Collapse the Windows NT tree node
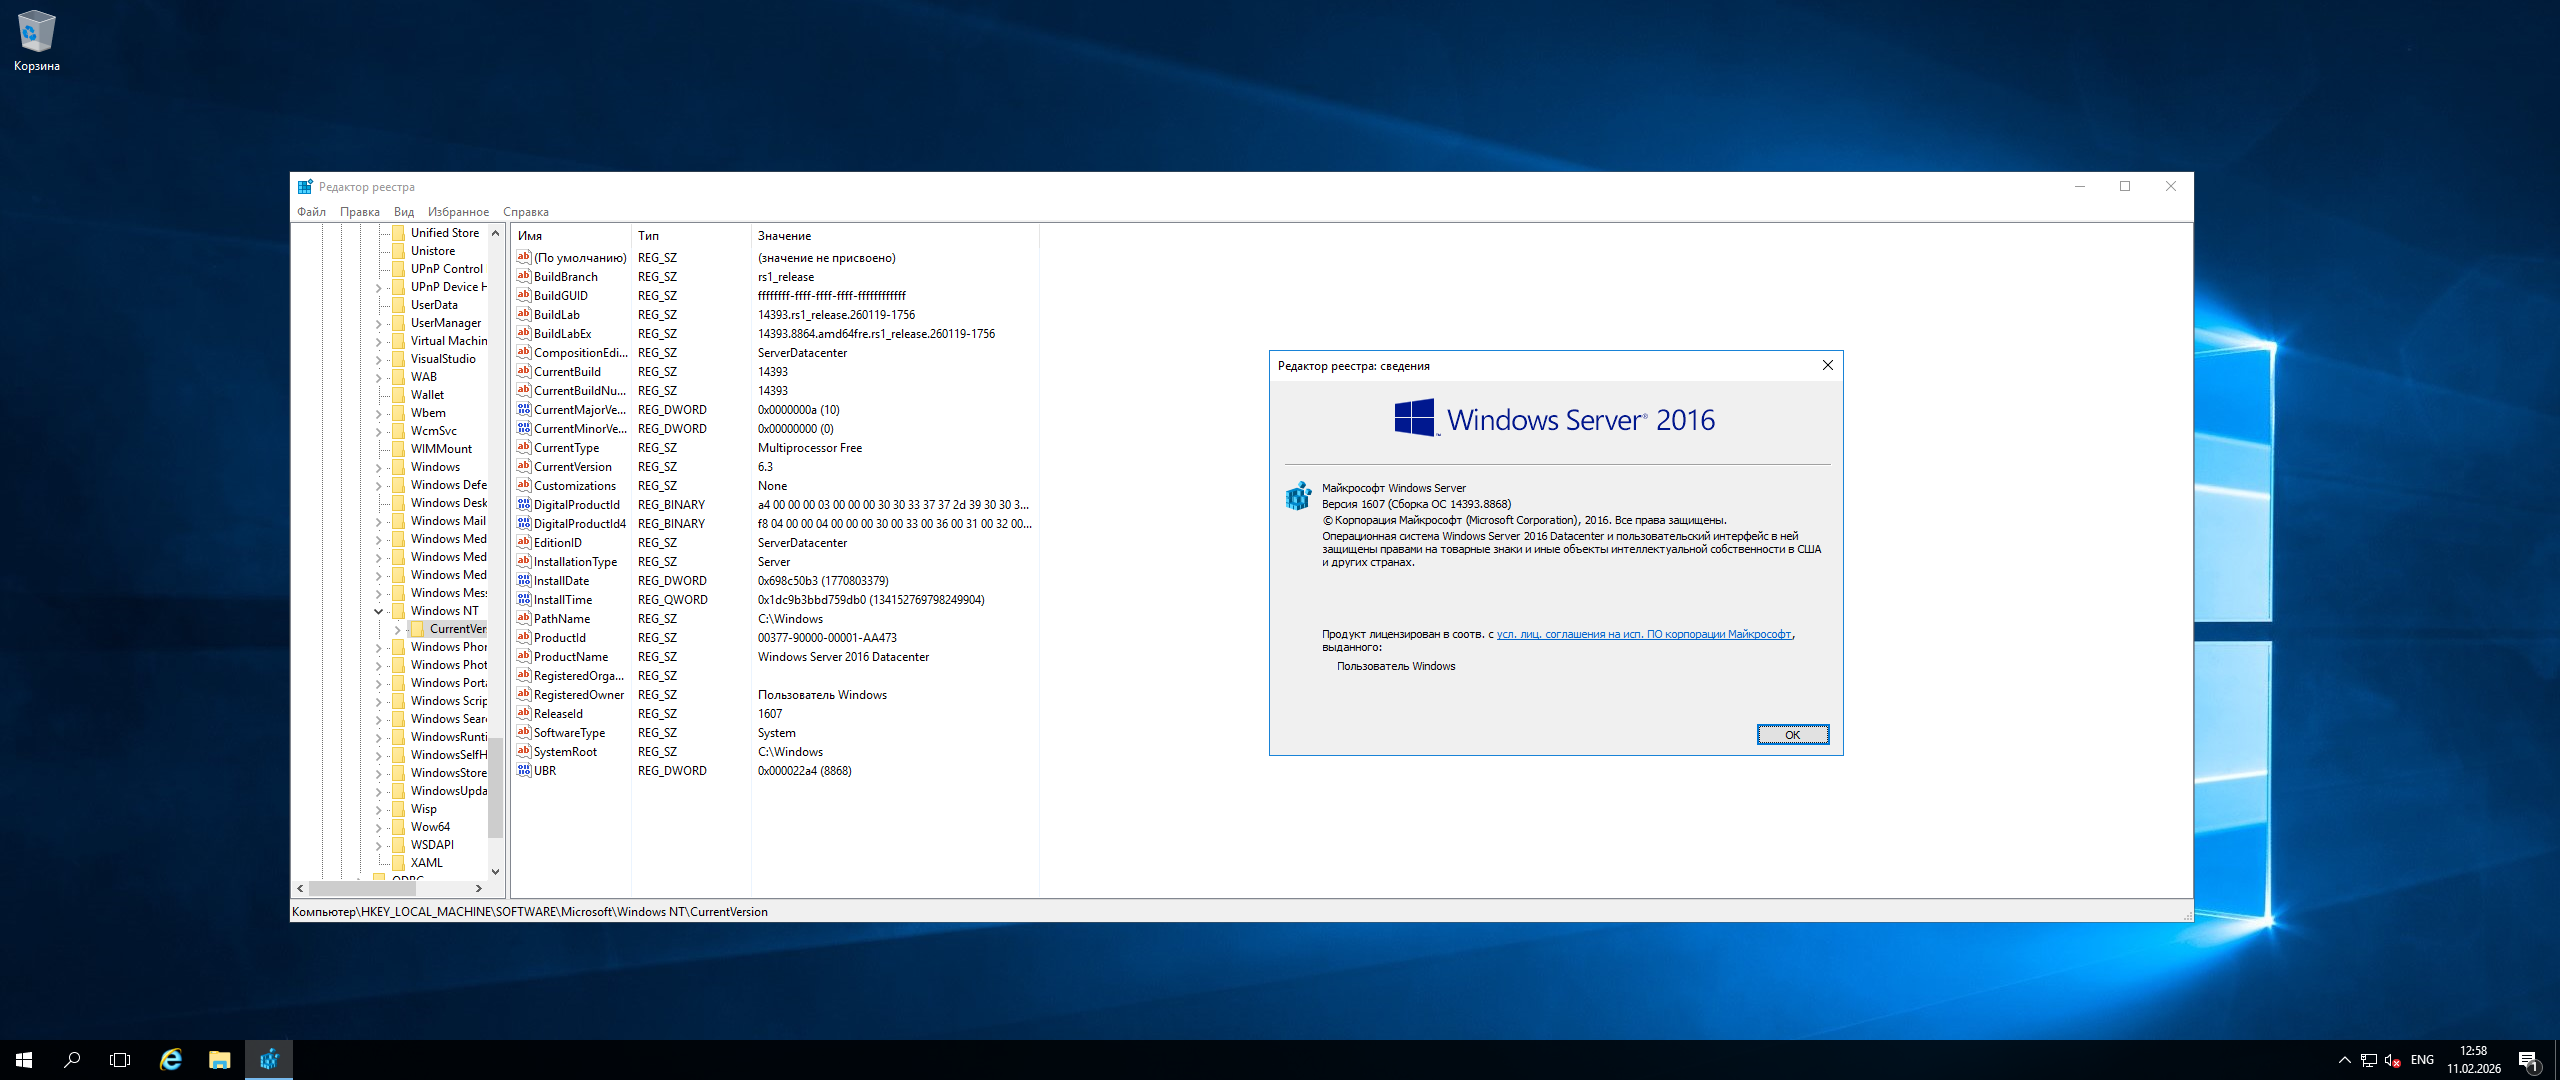2560x1080 pixels. 379,611
